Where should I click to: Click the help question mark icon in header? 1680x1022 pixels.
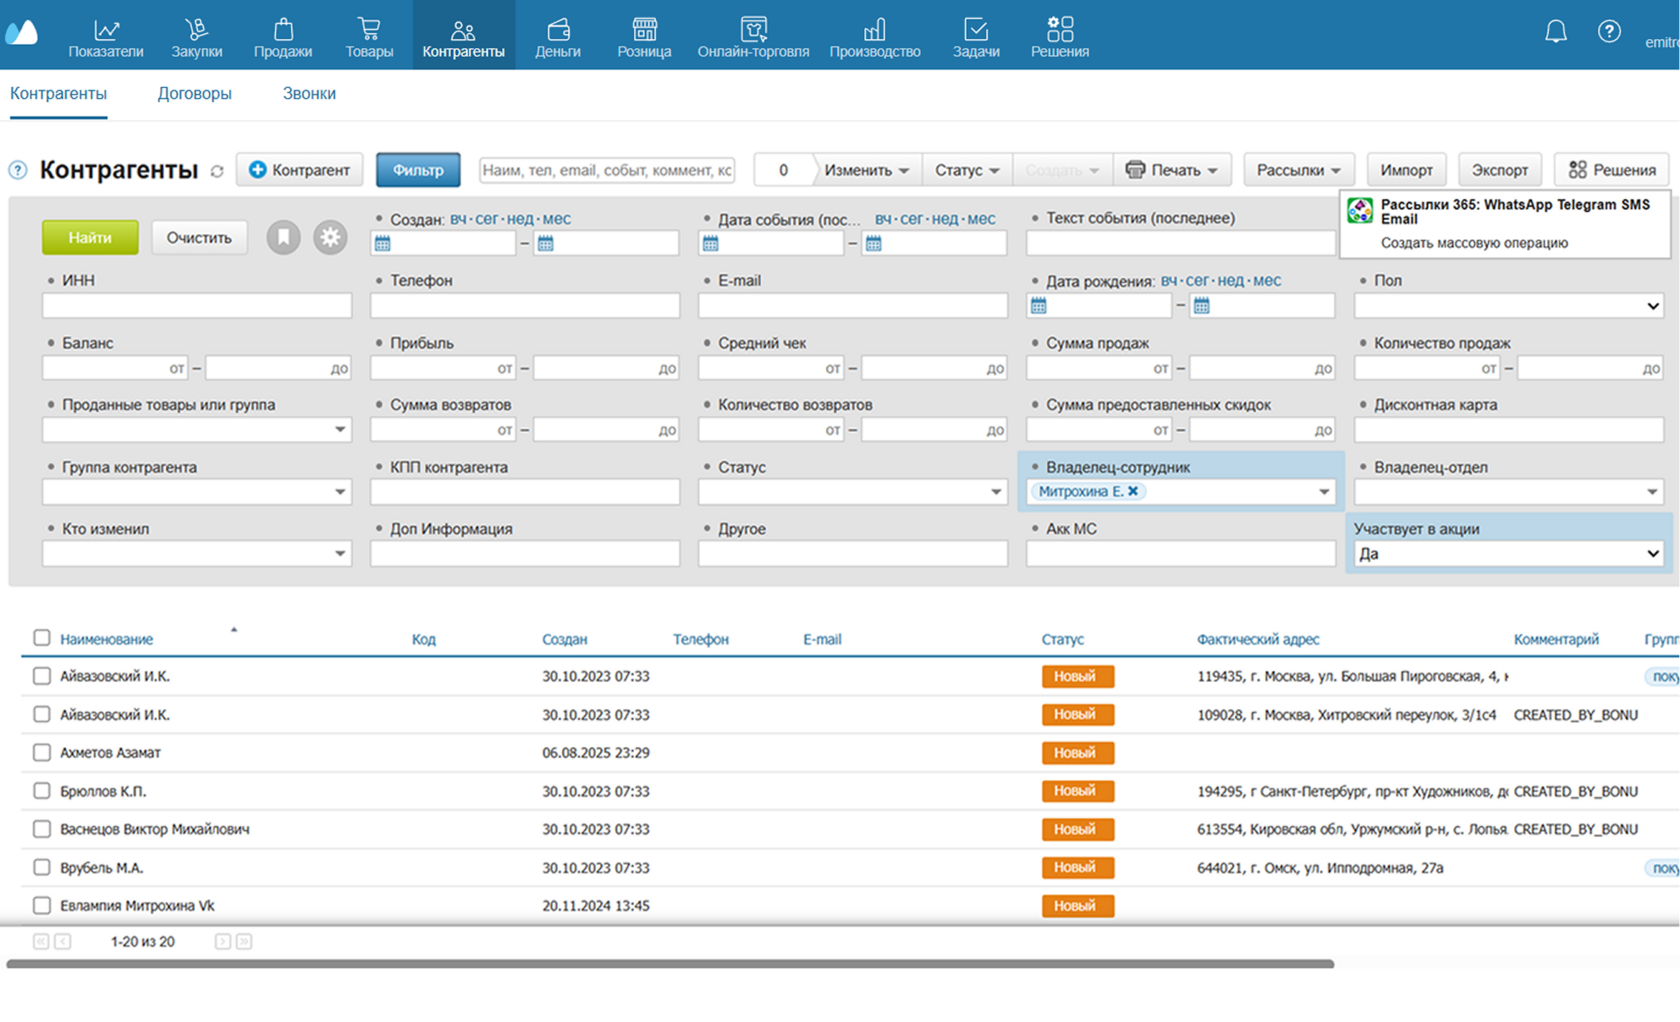point(1608,32)
